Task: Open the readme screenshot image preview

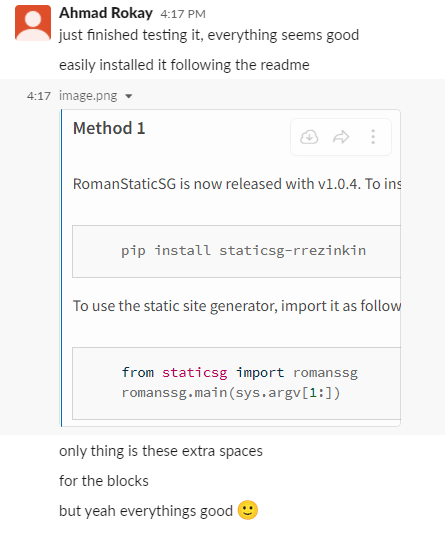Action: pos(231,268)
